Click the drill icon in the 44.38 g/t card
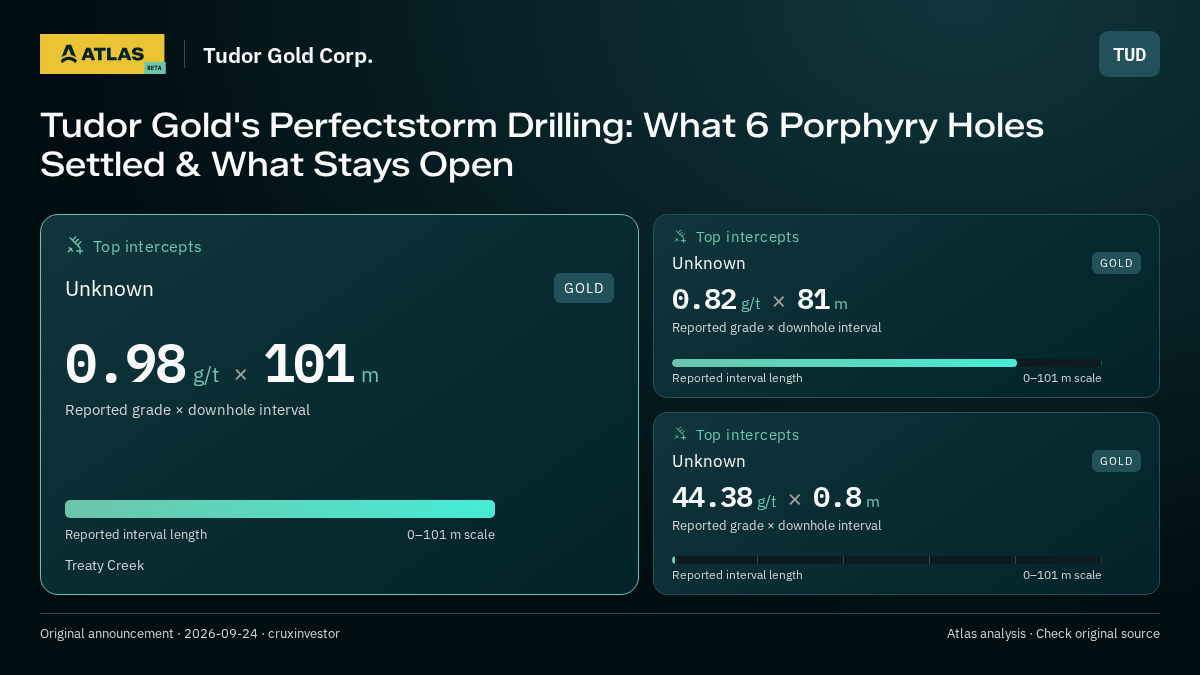The width and height of the screenshot is (1200, 675). tap(680, 435)
